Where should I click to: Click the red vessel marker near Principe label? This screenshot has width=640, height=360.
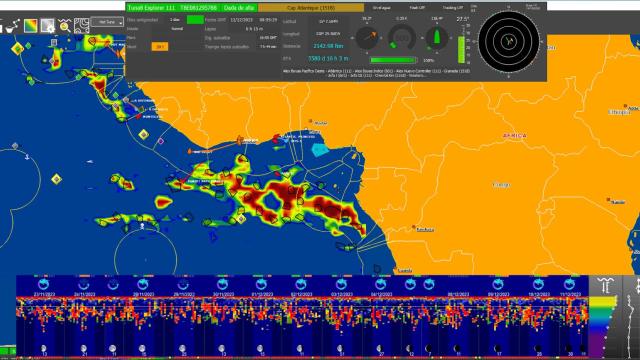coord(276,139)
